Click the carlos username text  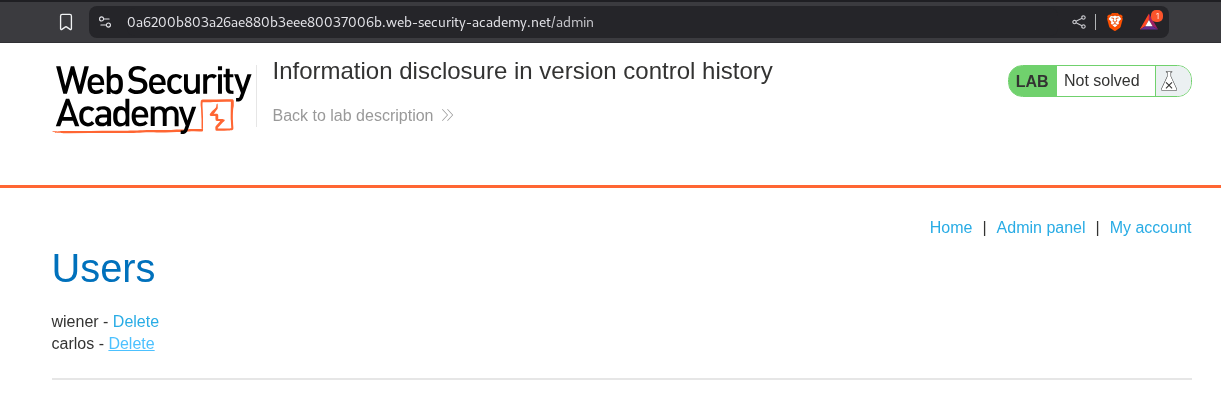click(73, 344)
